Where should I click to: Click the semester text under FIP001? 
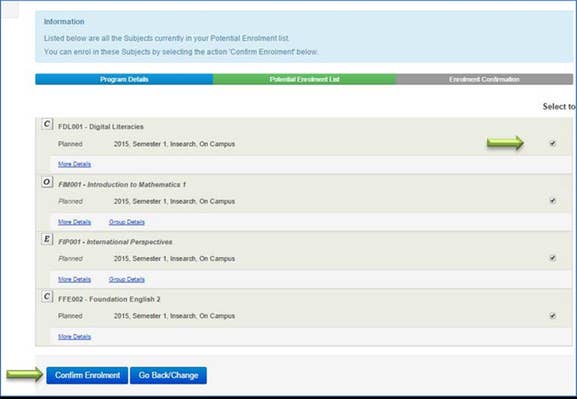click(174, 259)
